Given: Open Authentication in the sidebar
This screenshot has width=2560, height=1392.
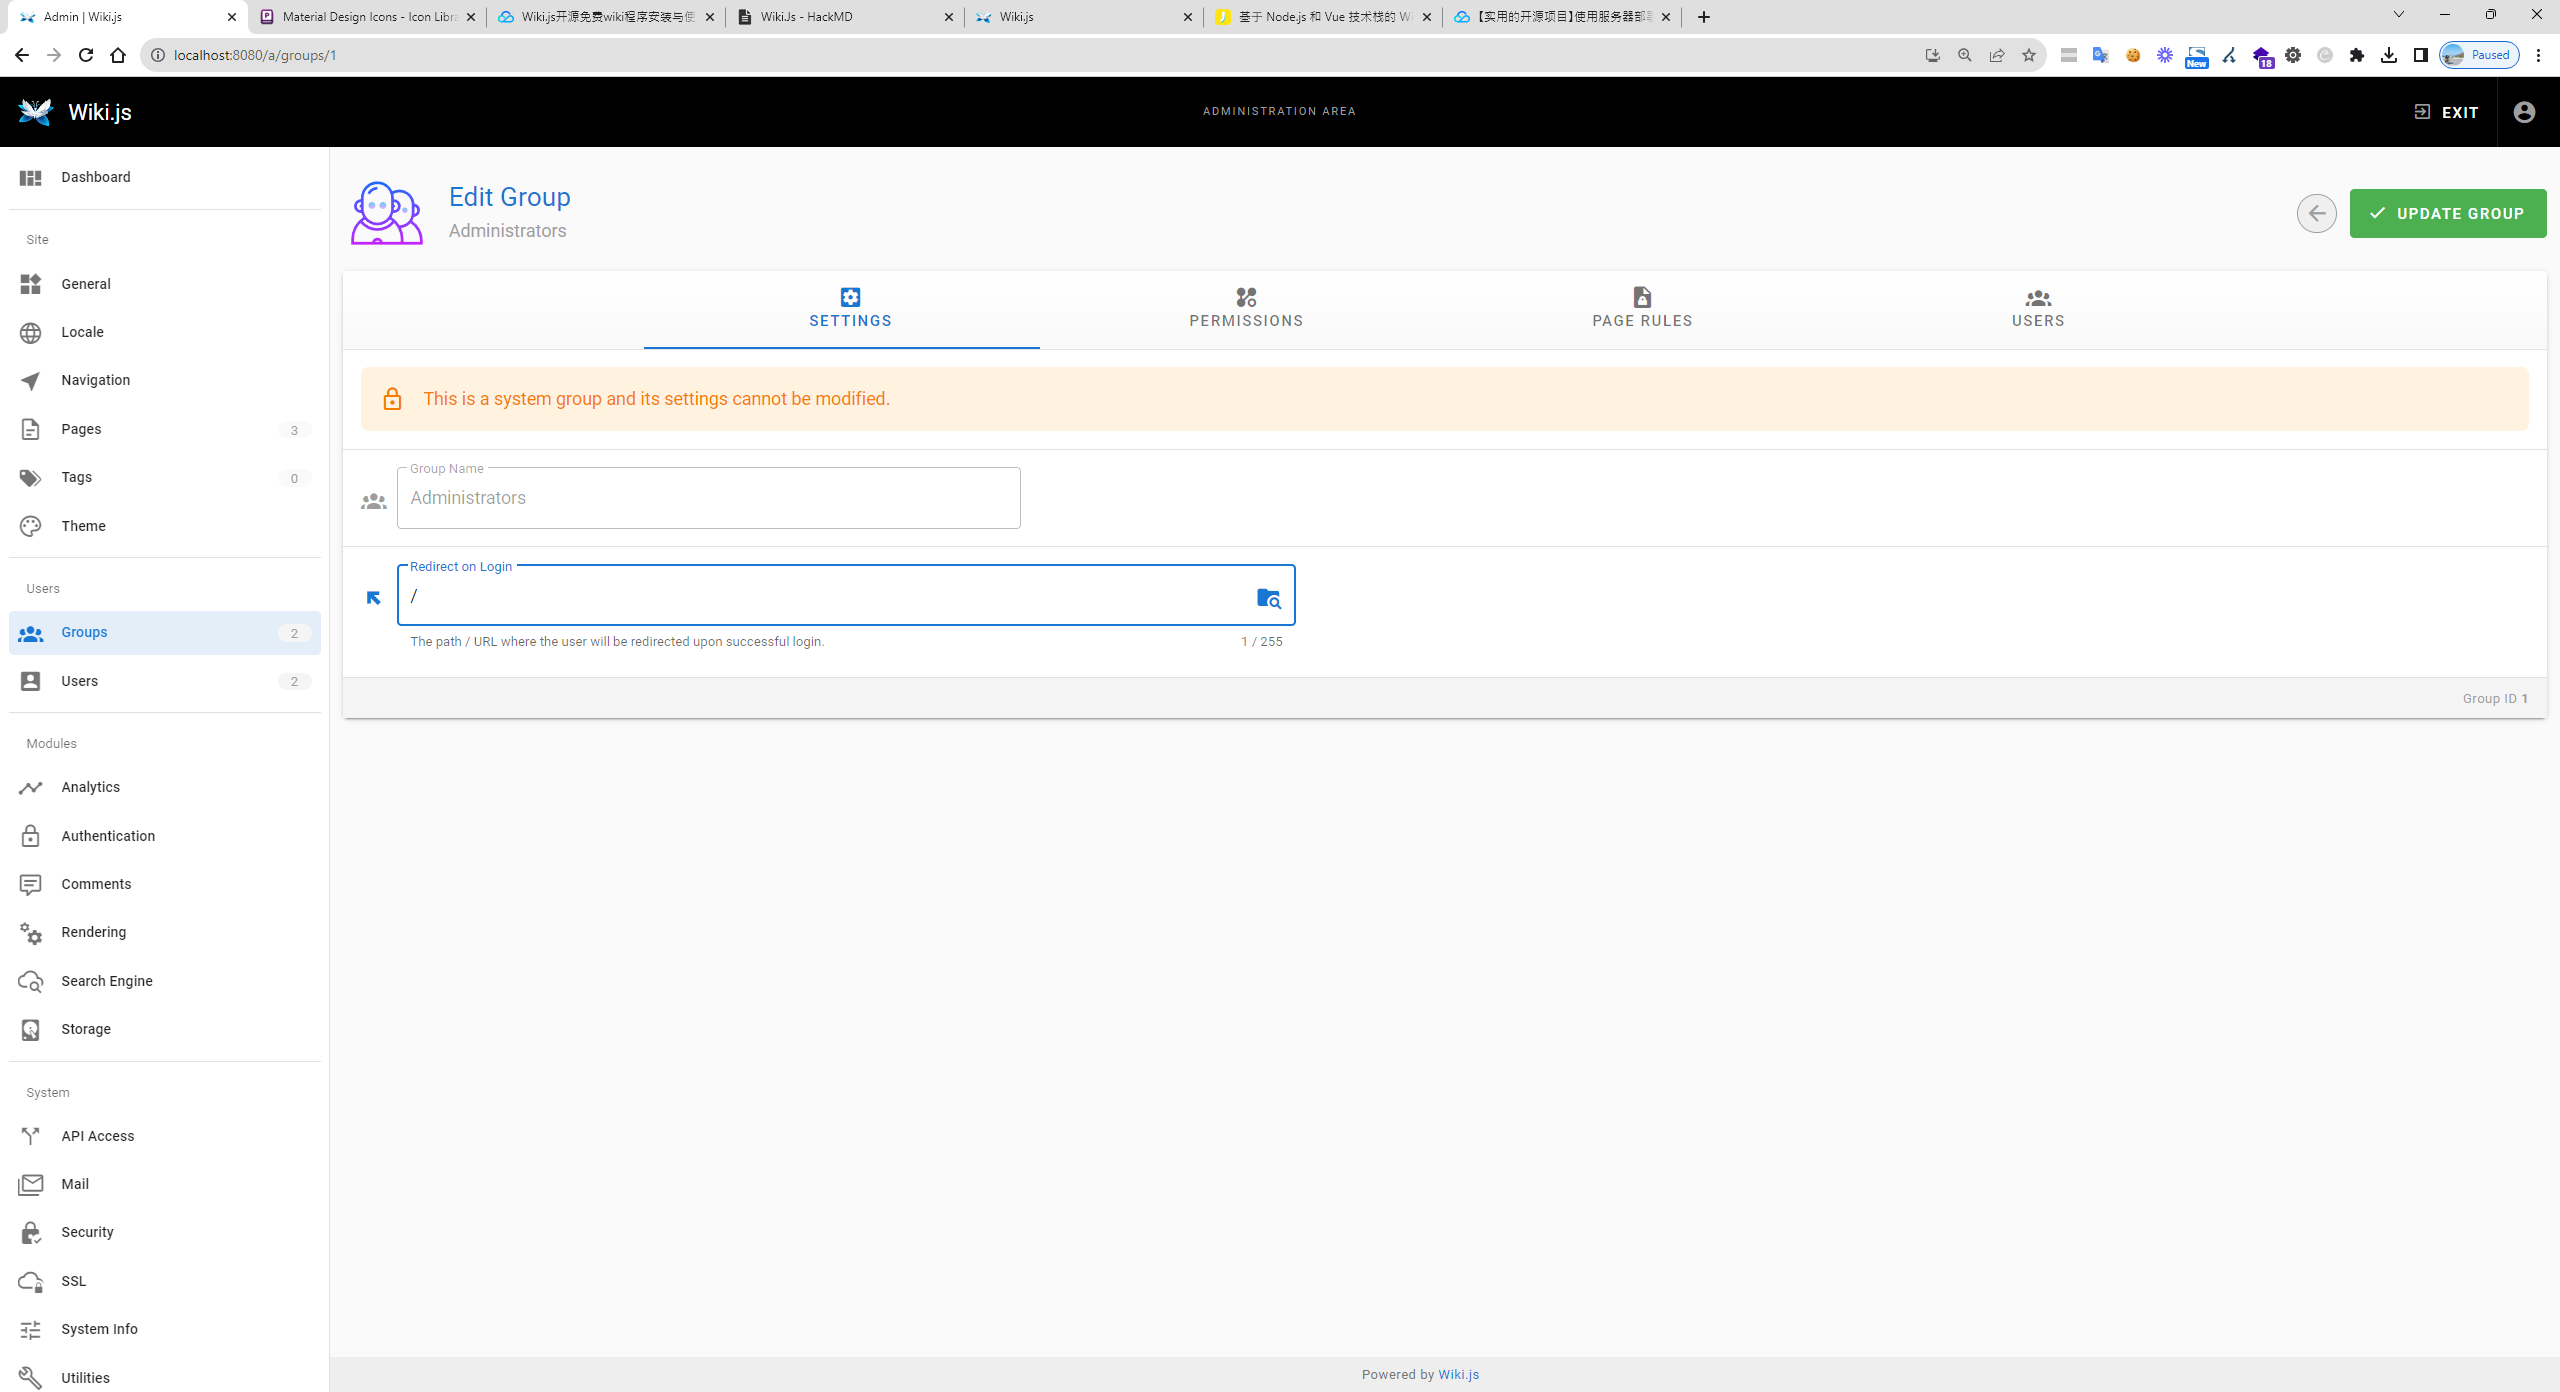Looking at the screenshot, I should pyautogui.click(x=107, y=836).
